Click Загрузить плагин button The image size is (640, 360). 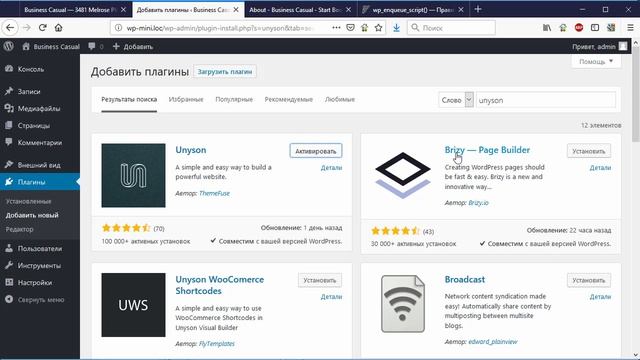[225, 72]
